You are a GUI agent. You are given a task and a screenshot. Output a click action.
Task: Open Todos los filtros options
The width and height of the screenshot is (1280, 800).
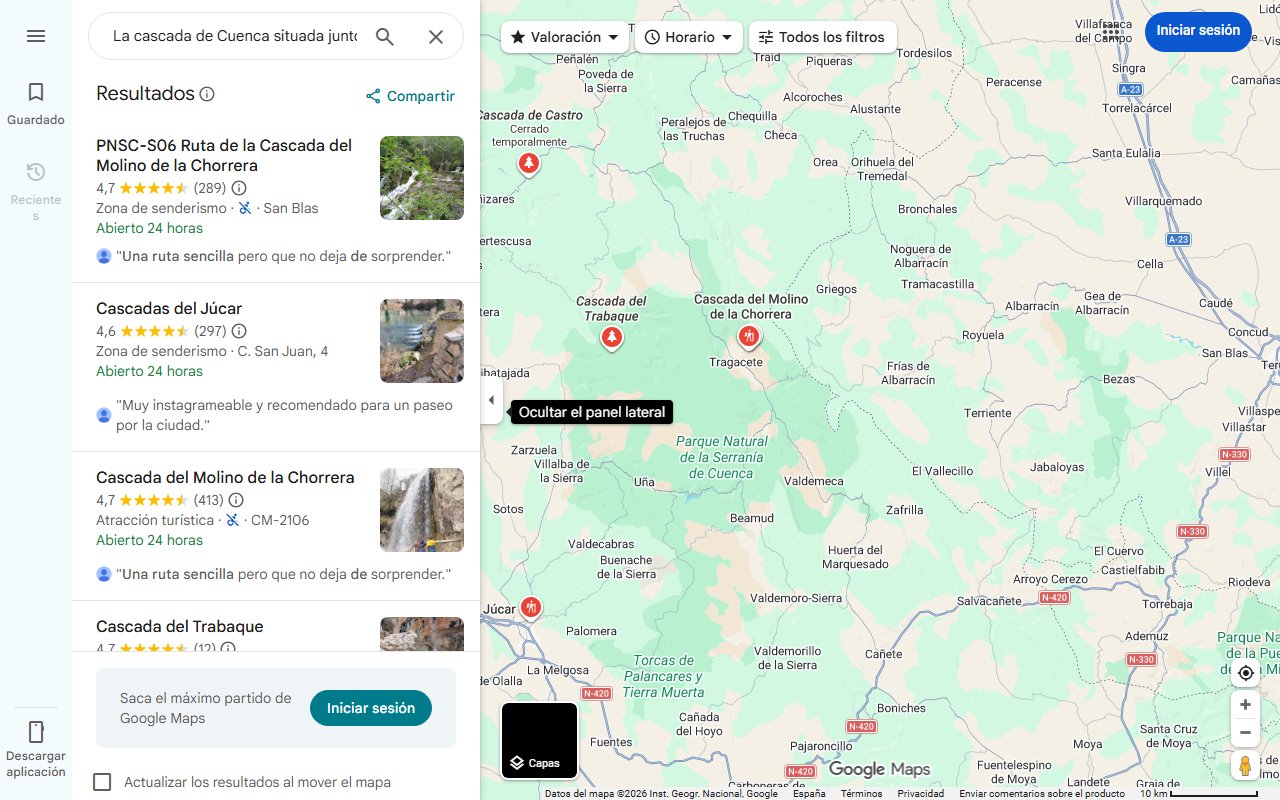click(x=822, y=36)
